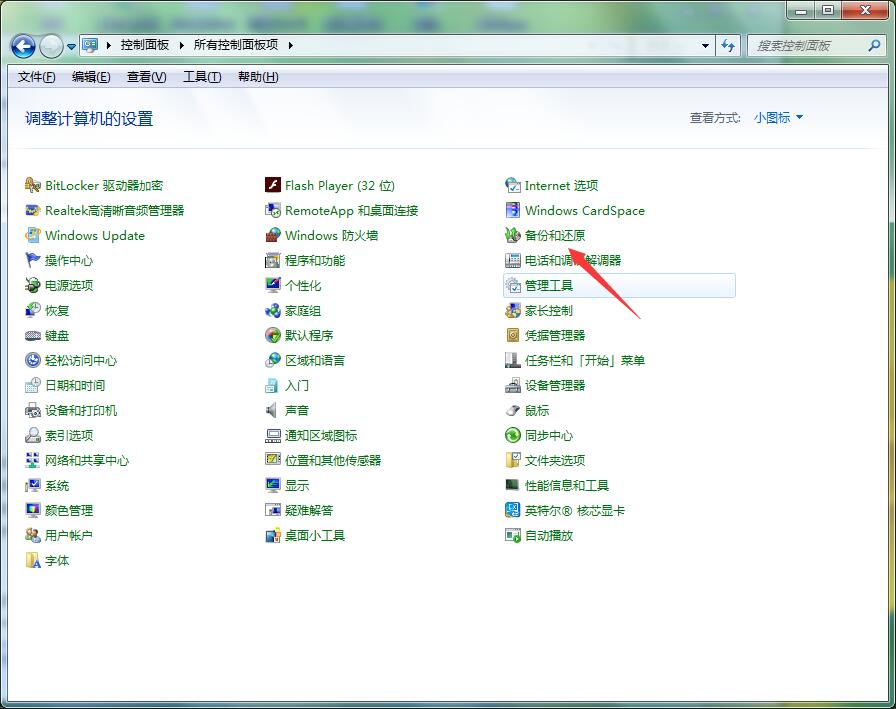Open the 字体 link

(x=57, y=560)
